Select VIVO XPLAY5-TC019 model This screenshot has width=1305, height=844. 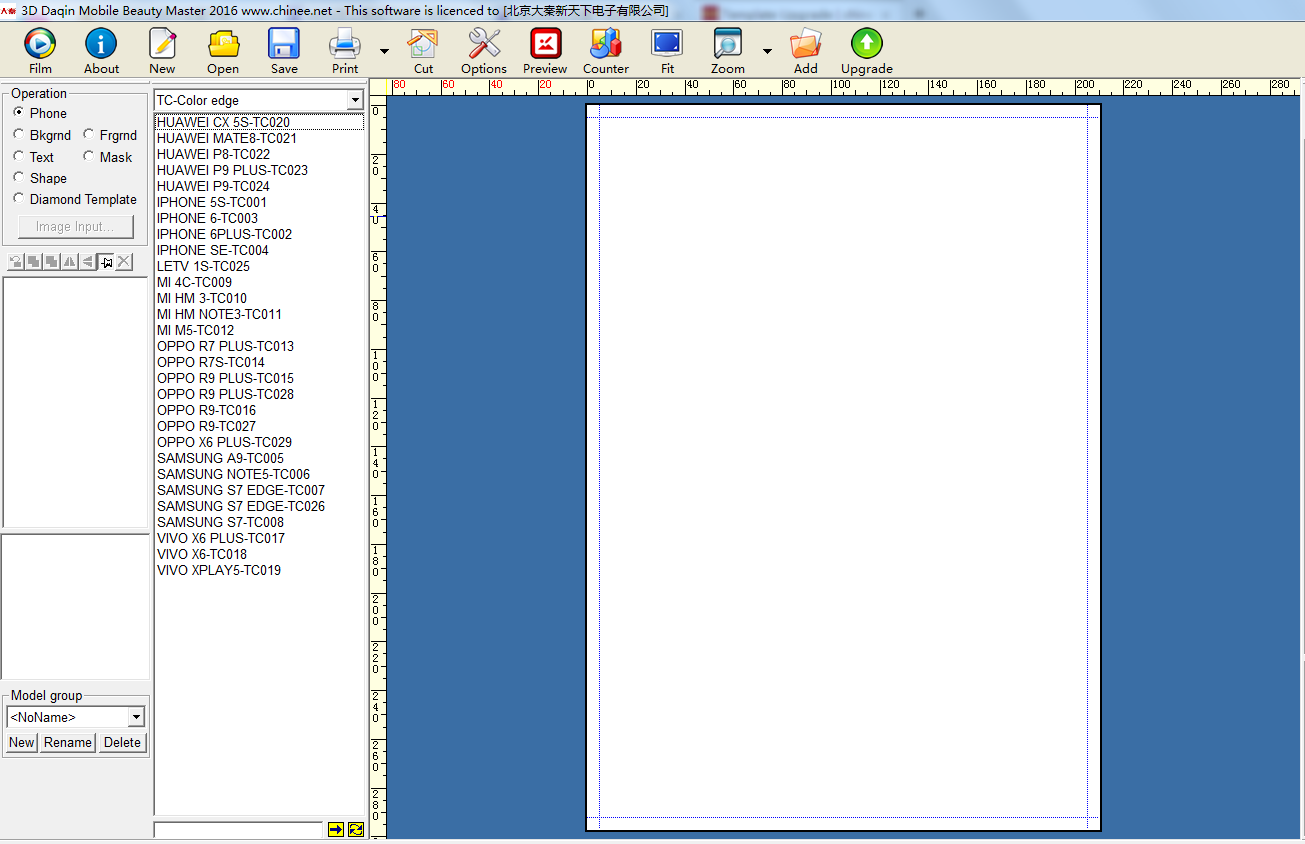tap(259, 570)
